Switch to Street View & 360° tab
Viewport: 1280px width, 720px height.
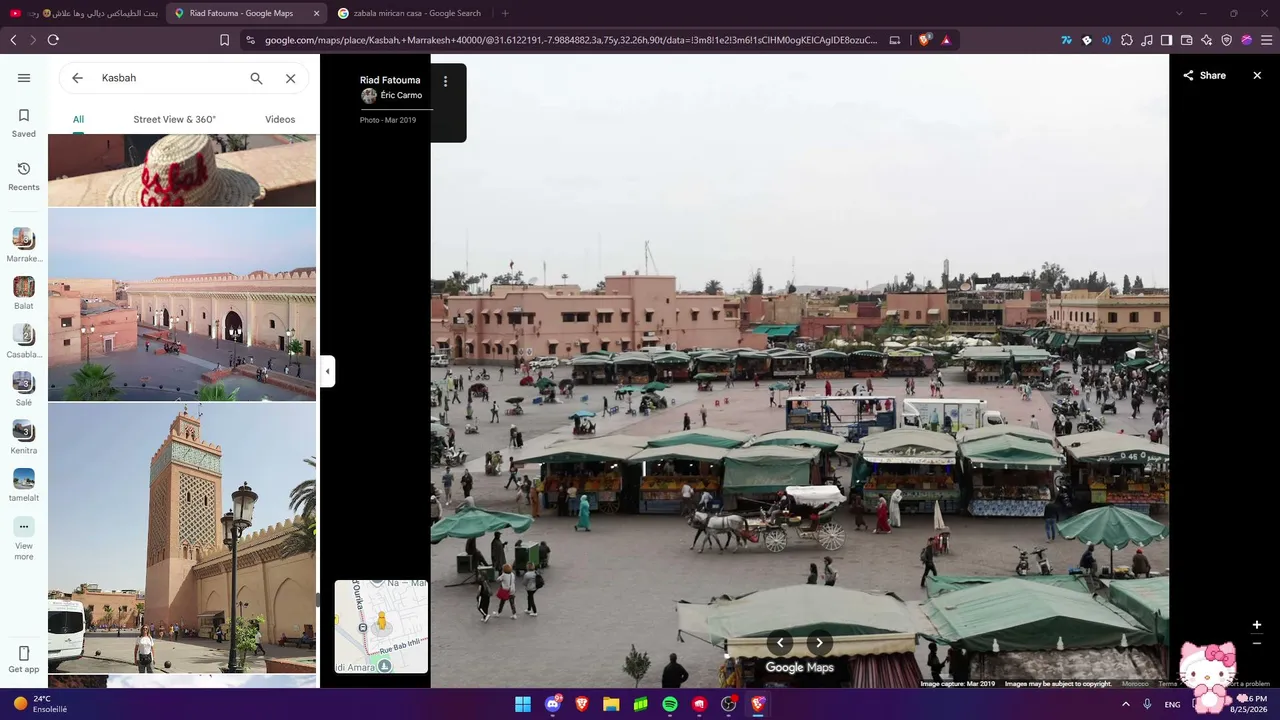[x=175, y=119]
